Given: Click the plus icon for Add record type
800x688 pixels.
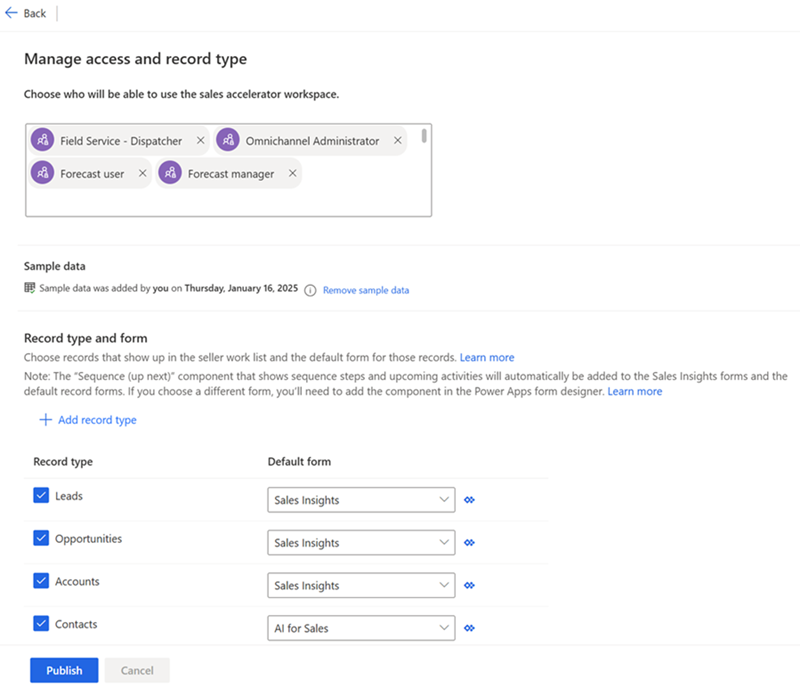Looking at the screenshot, I should click(45, 420).
